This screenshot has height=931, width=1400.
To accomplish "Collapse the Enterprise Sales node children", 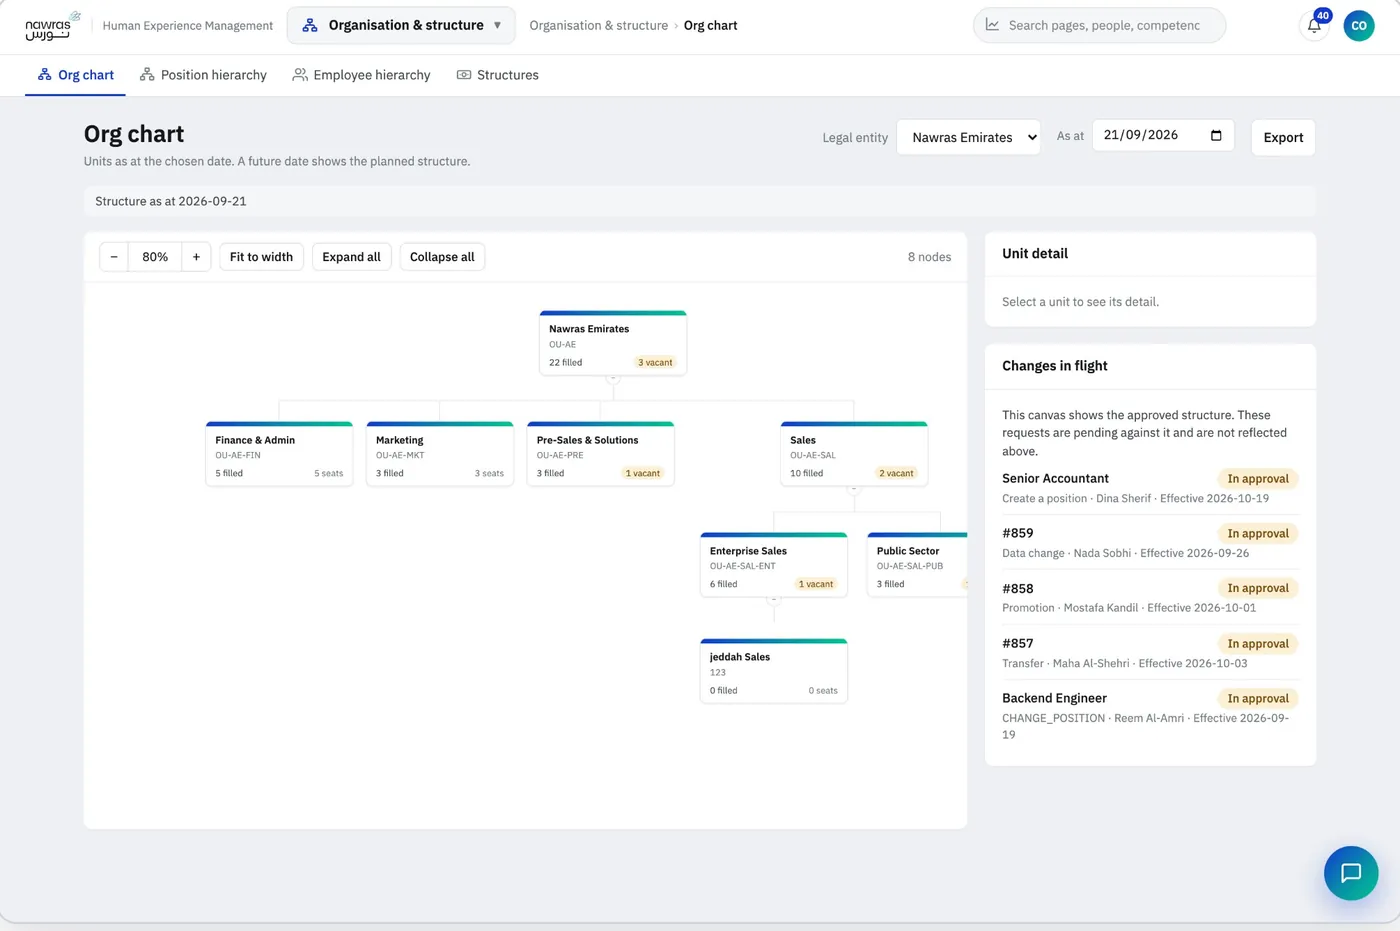I will 773,600.
